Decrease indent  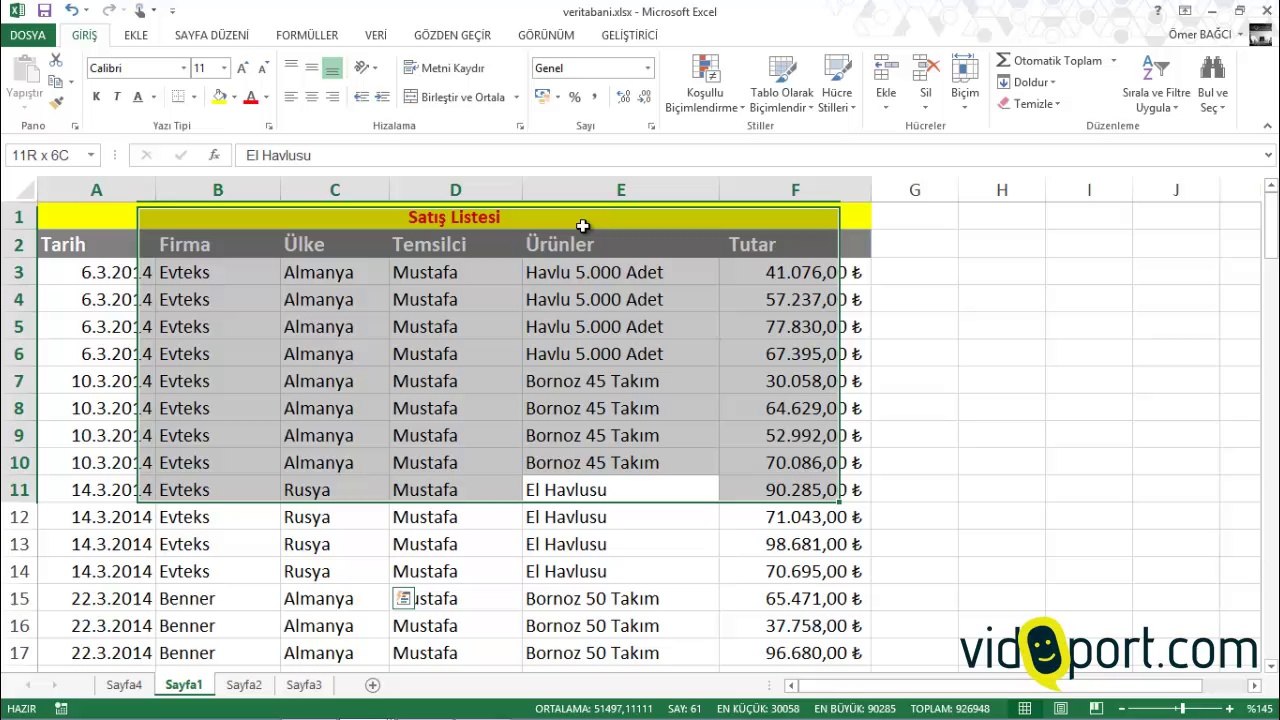360,97
